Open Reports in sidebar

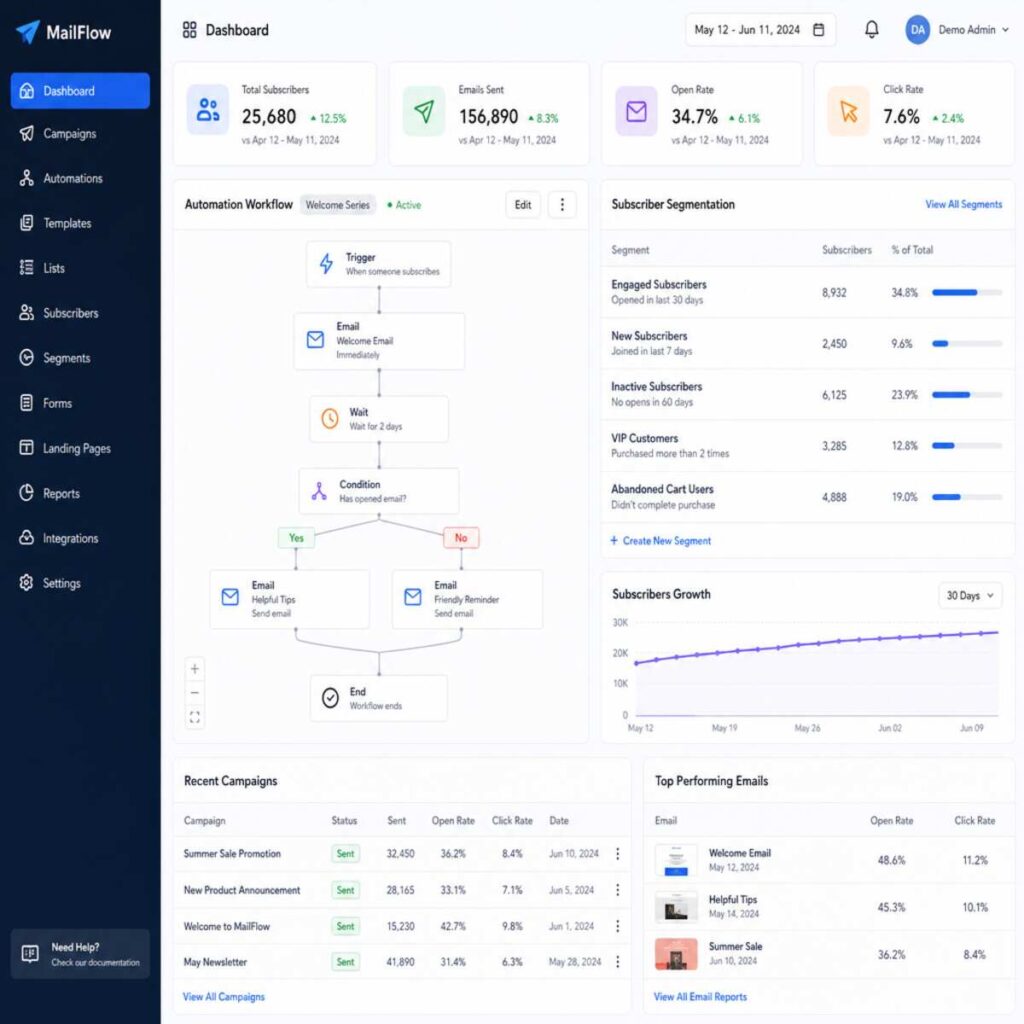tap(80, 494)
